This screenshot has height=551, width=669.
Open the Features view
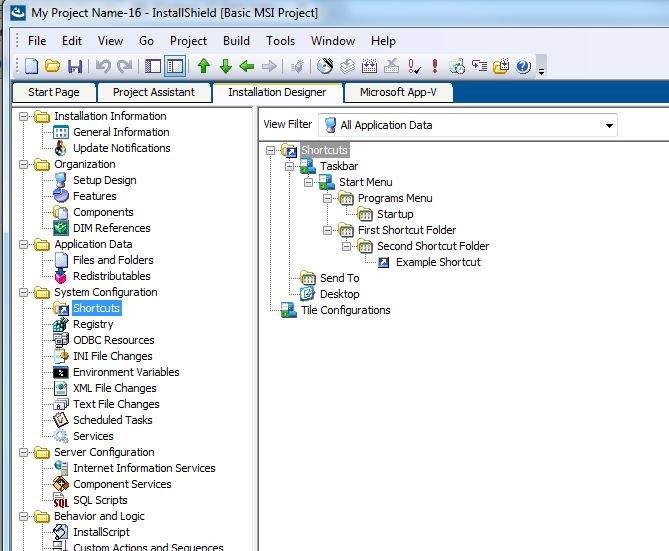pos(95,196)
